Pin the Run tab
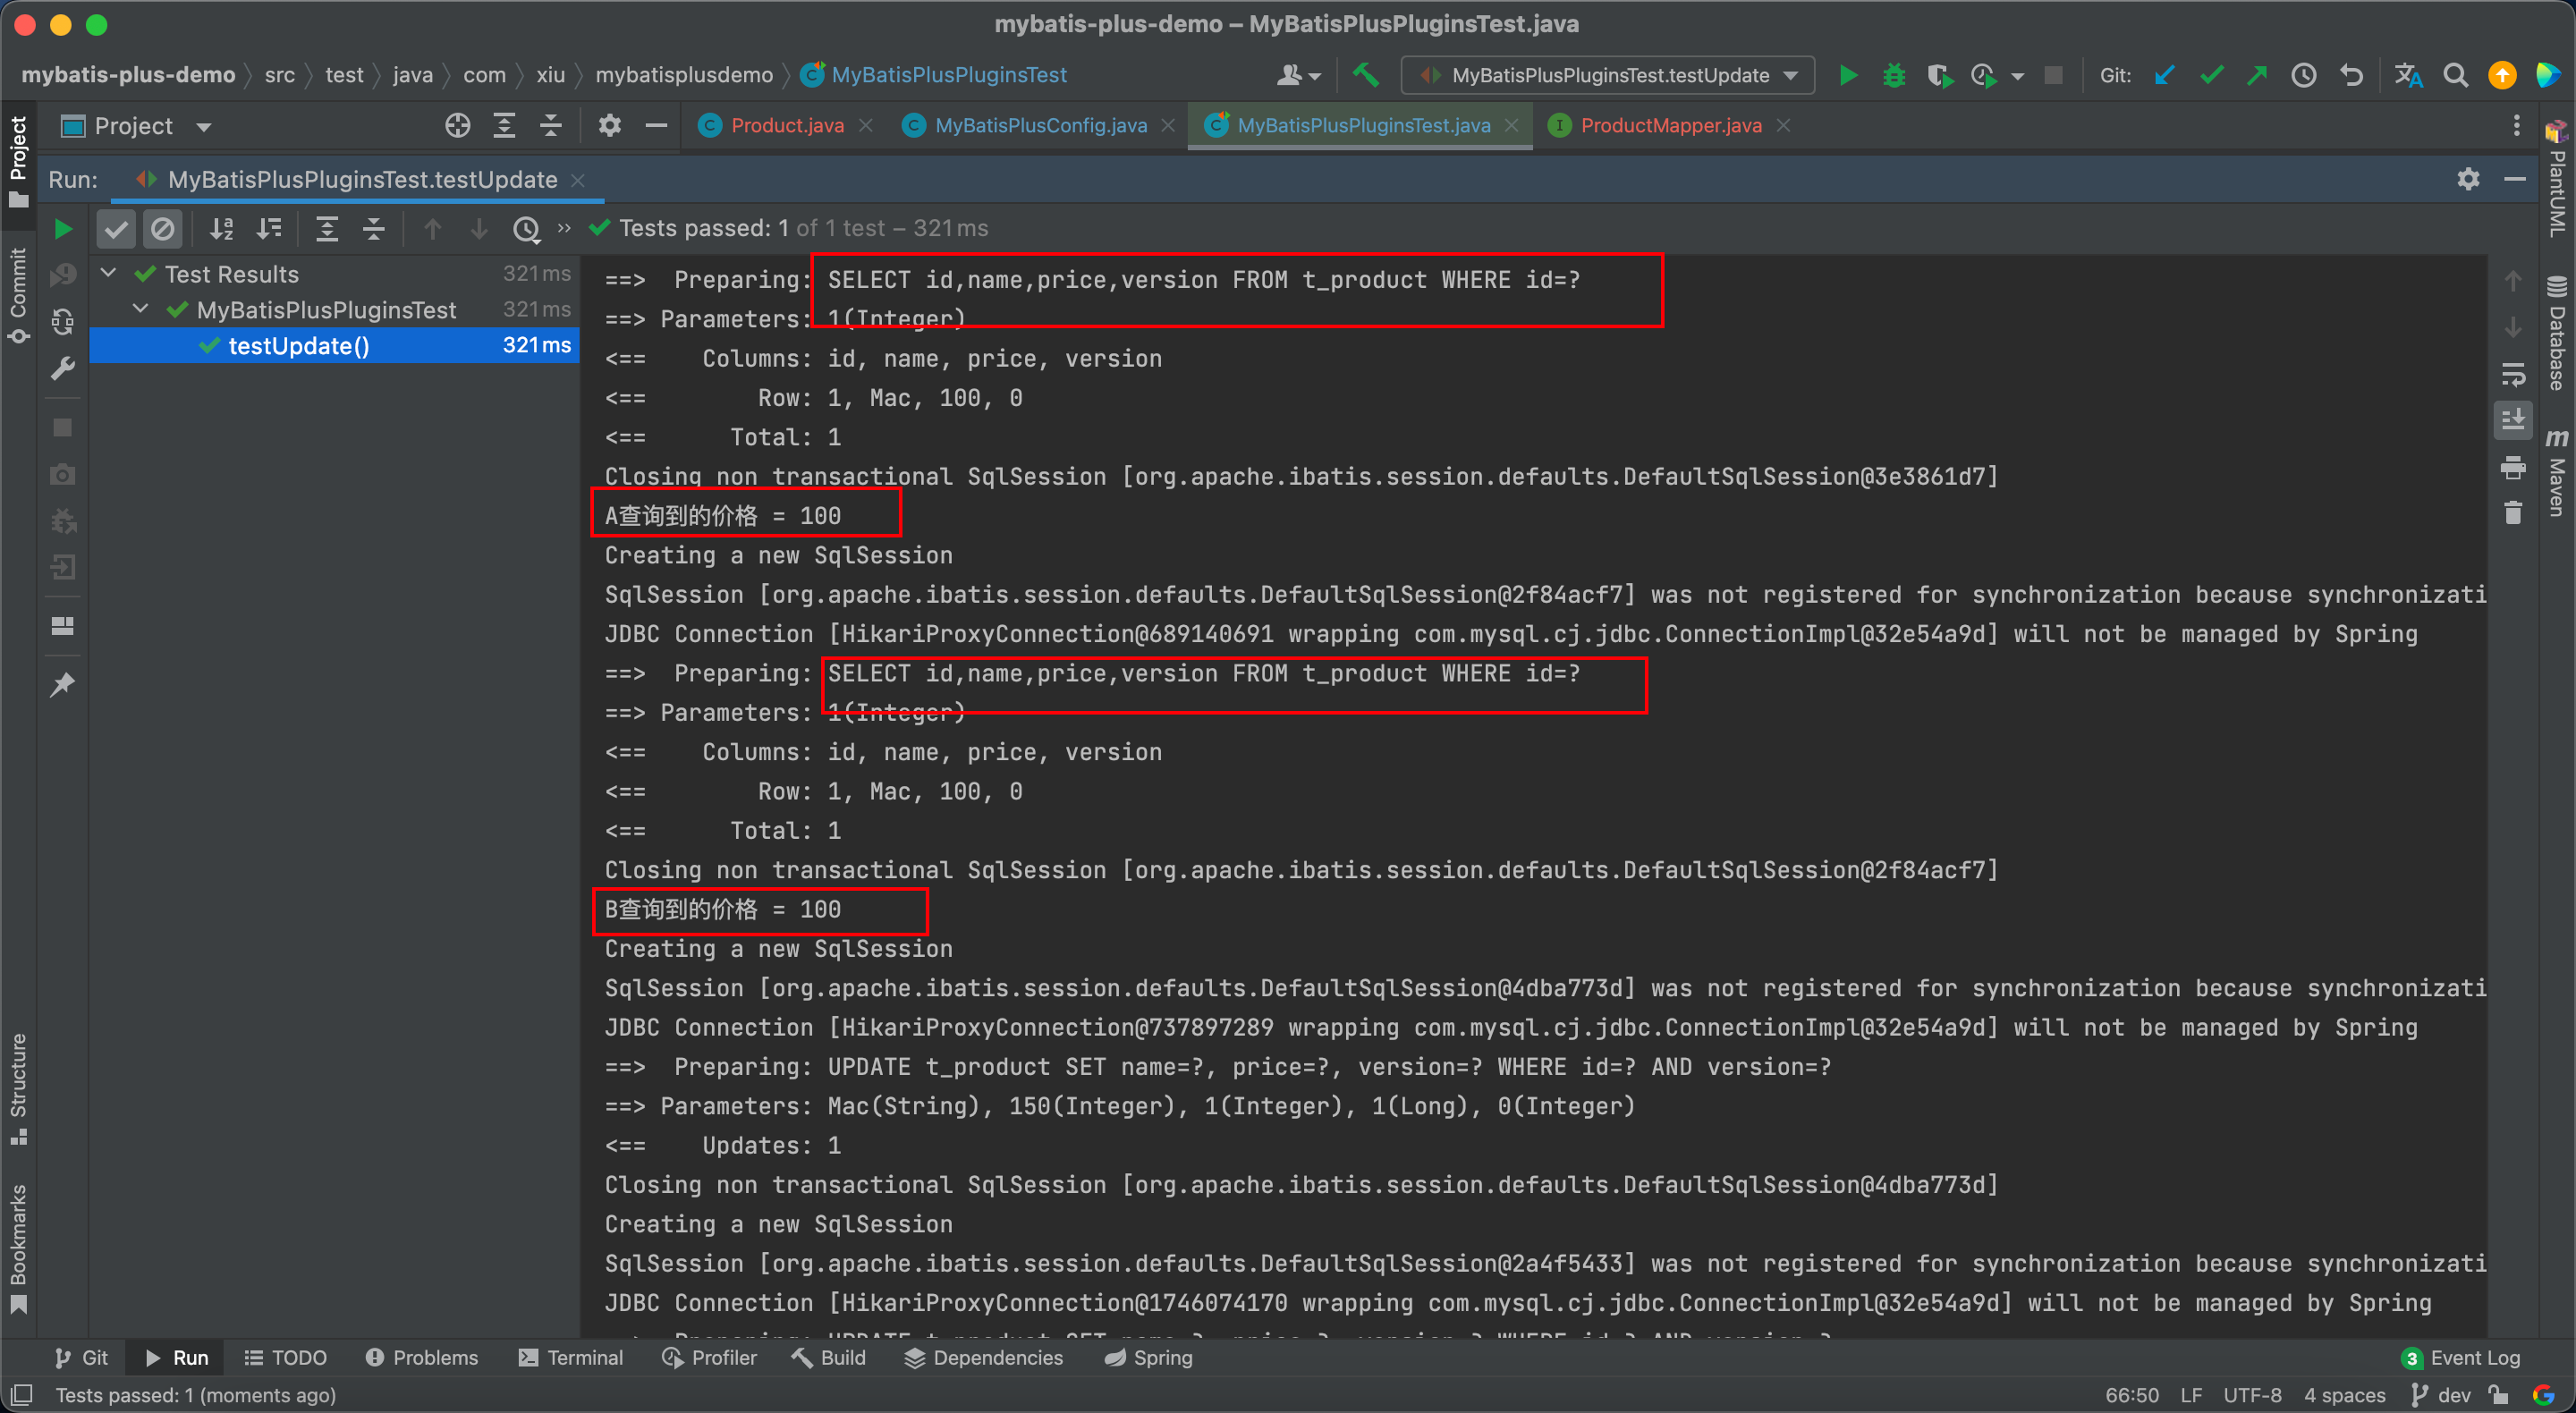 63,685
